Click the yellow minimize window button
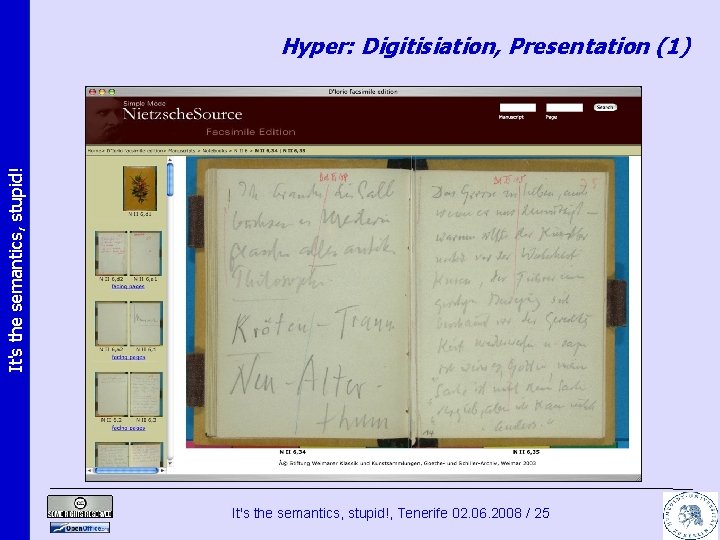The image size is (720, 540). pyautogui.click(x=102, y=92)
